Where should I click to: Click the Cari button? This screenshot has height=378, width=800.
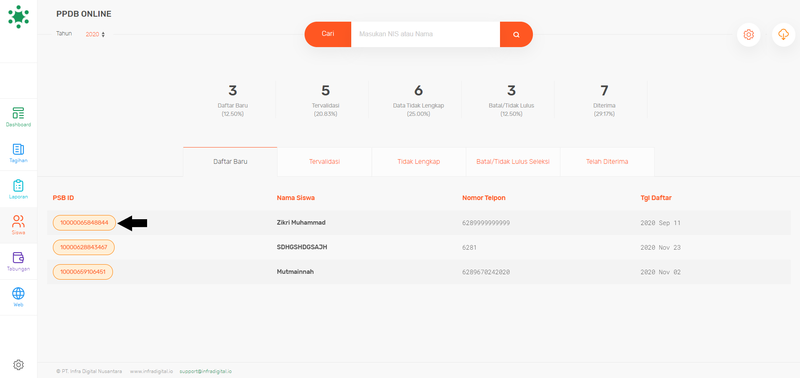click(328, 34)
